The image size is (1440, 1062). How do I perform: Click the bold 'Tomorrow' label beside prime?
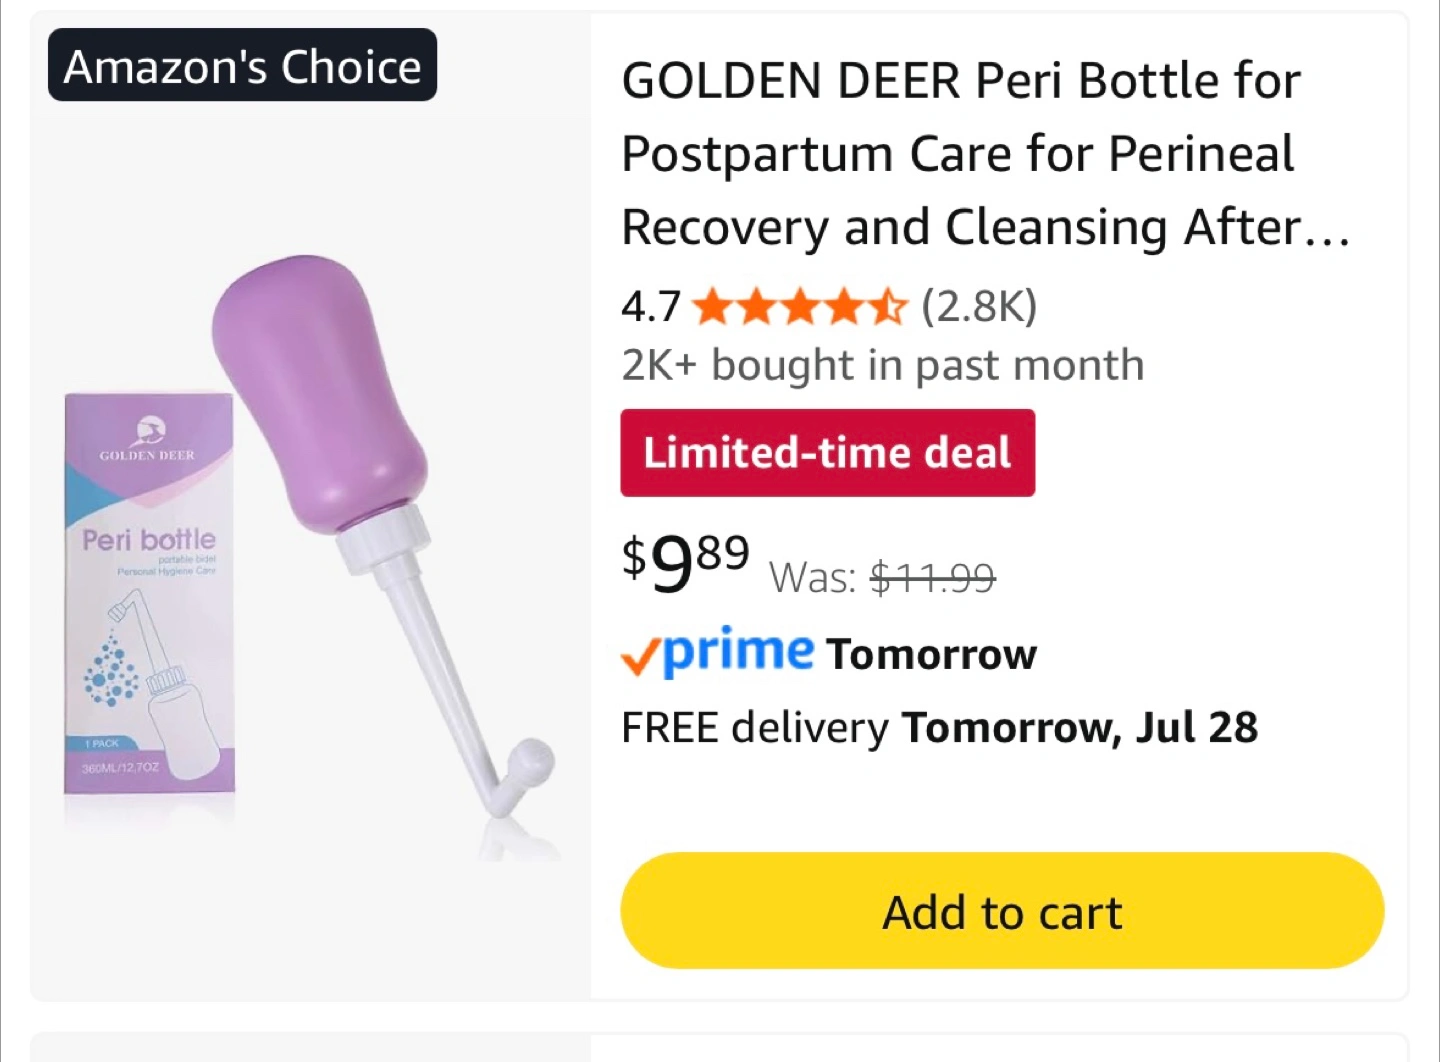(x=932, y=654)
